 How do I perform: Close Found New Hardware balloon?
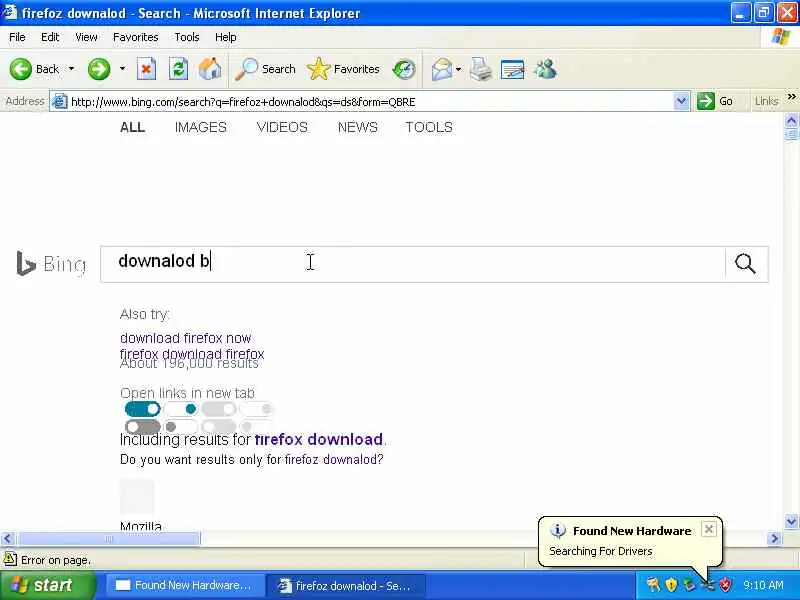pyautogui.click(x=709, y=529)
